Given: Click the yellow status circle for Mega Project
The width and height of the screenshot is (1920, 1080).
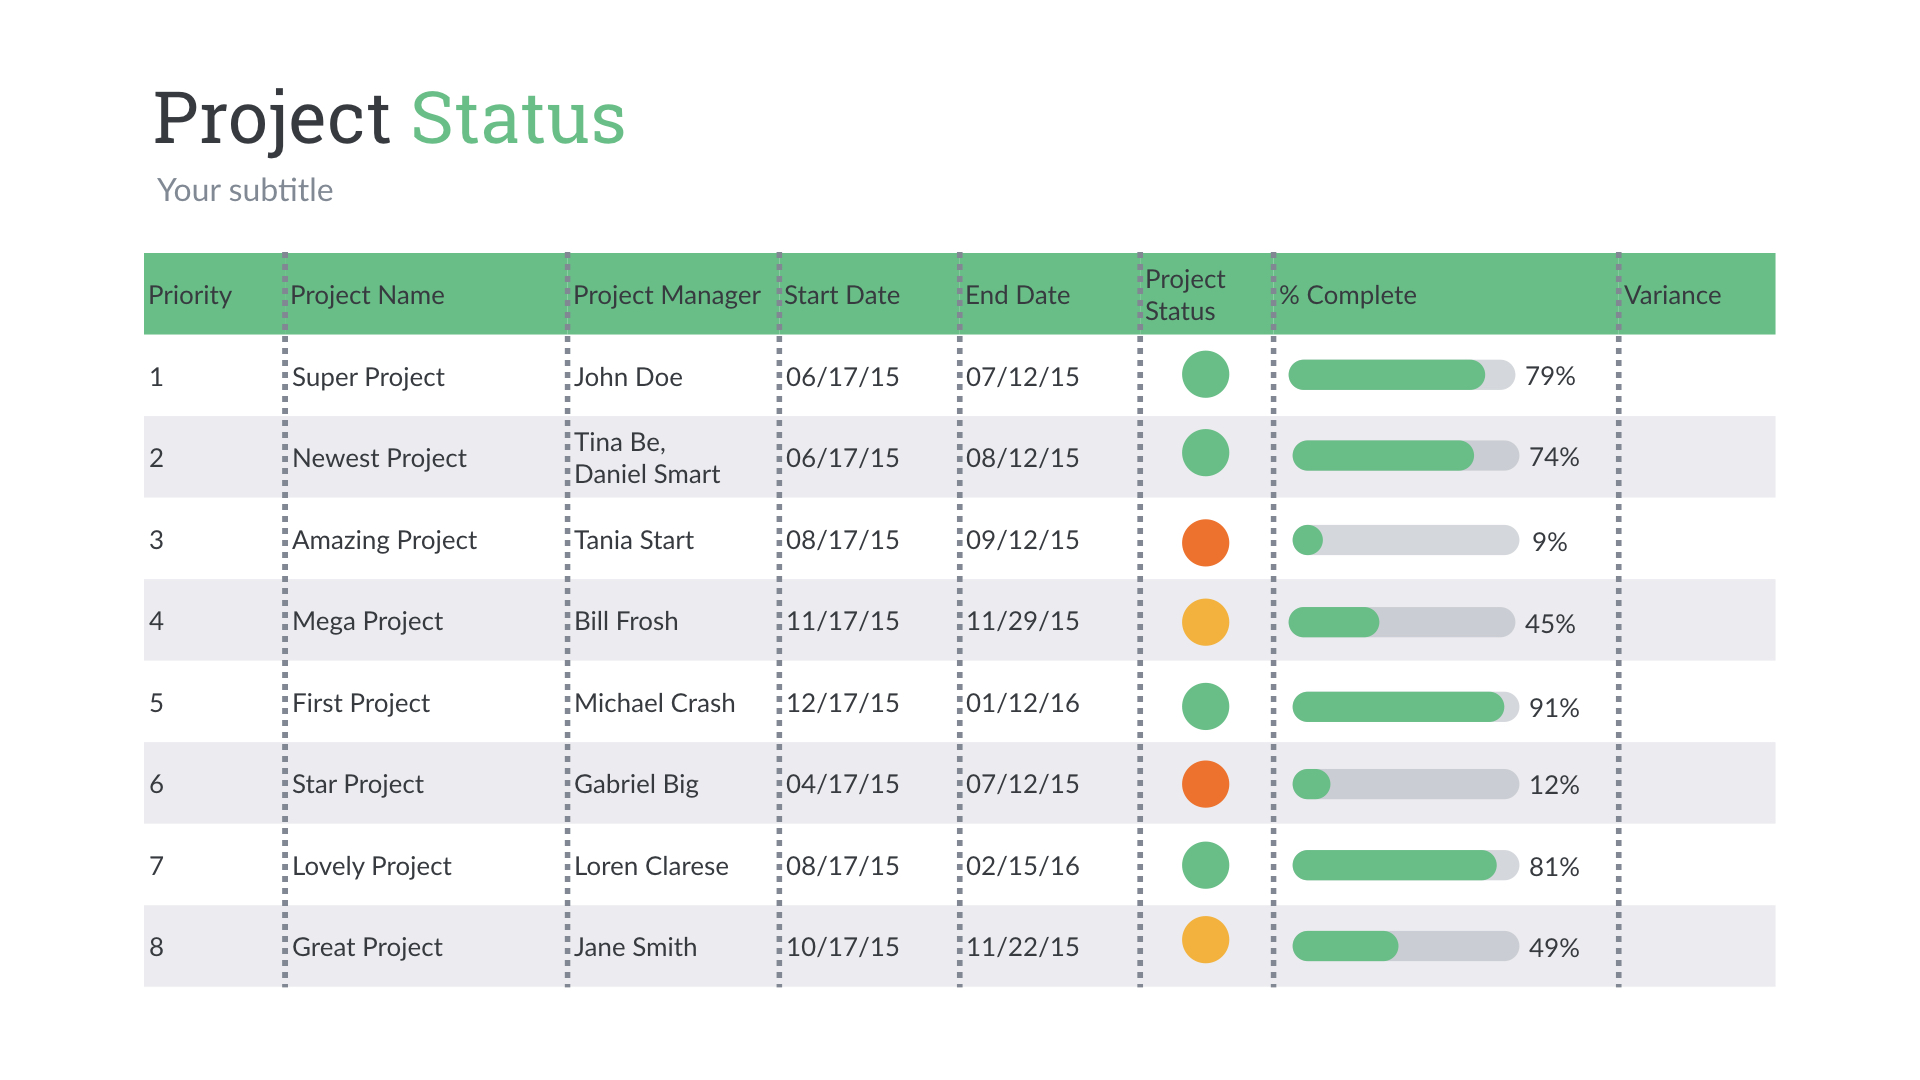Looking at the screenshot, I should (1205, 622).
